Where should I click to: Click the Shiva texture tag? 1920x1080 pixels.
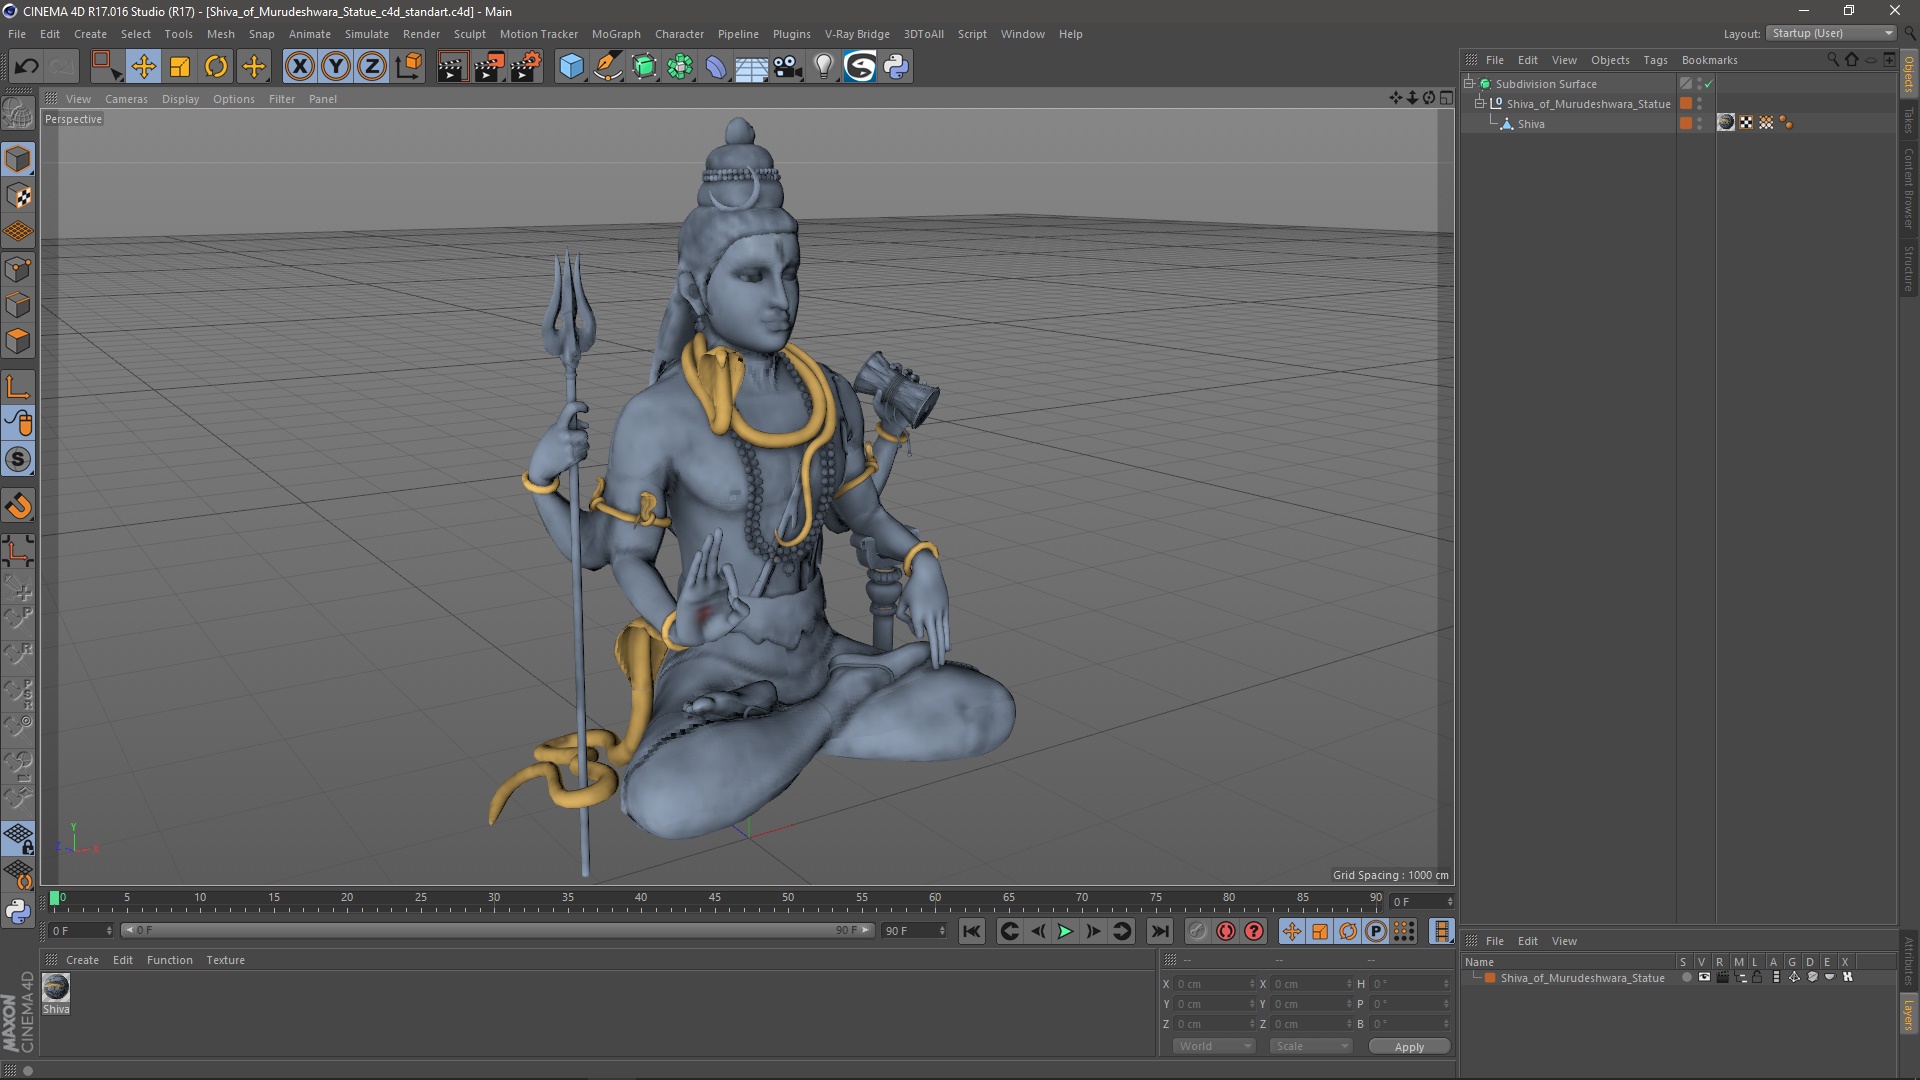coord(1726,122)
